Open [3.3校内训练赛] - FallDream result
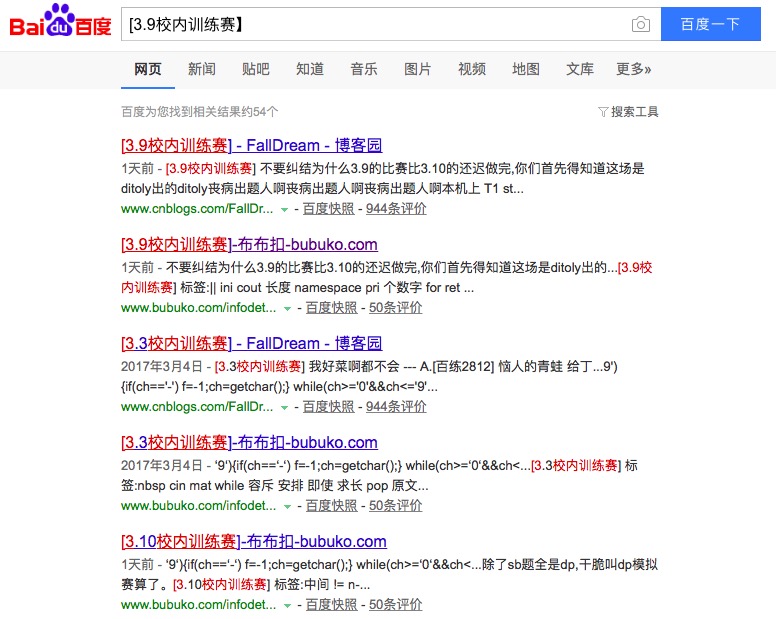The width and height of the screenshot is (776, 619). pos(251,343)
